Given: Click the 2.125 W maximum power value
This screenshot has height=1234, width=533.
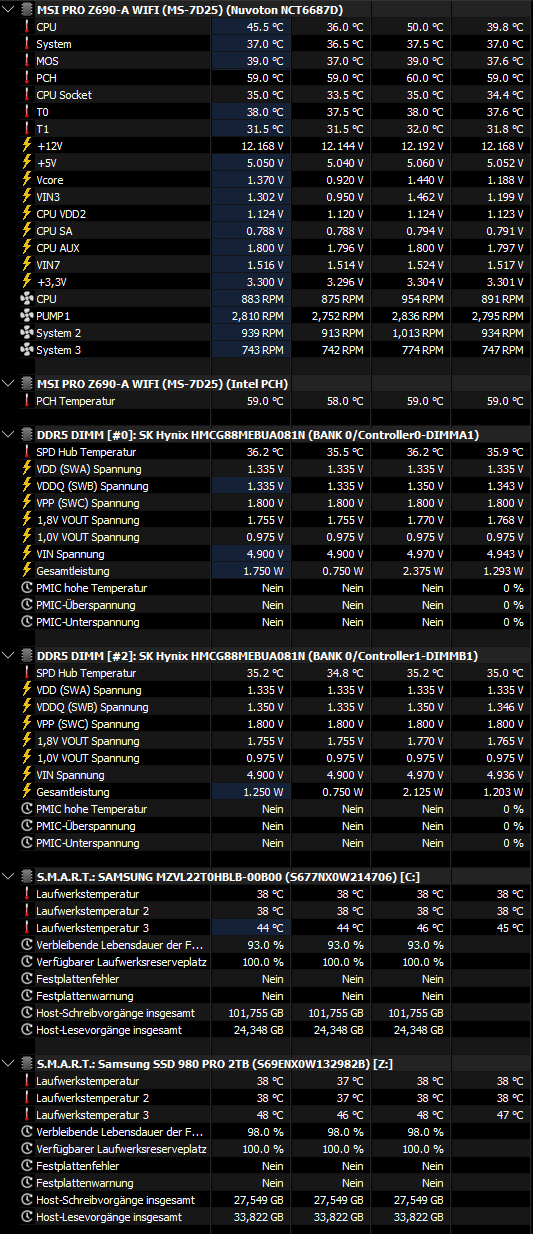Looking at the screenshot, I should point(422,792).
